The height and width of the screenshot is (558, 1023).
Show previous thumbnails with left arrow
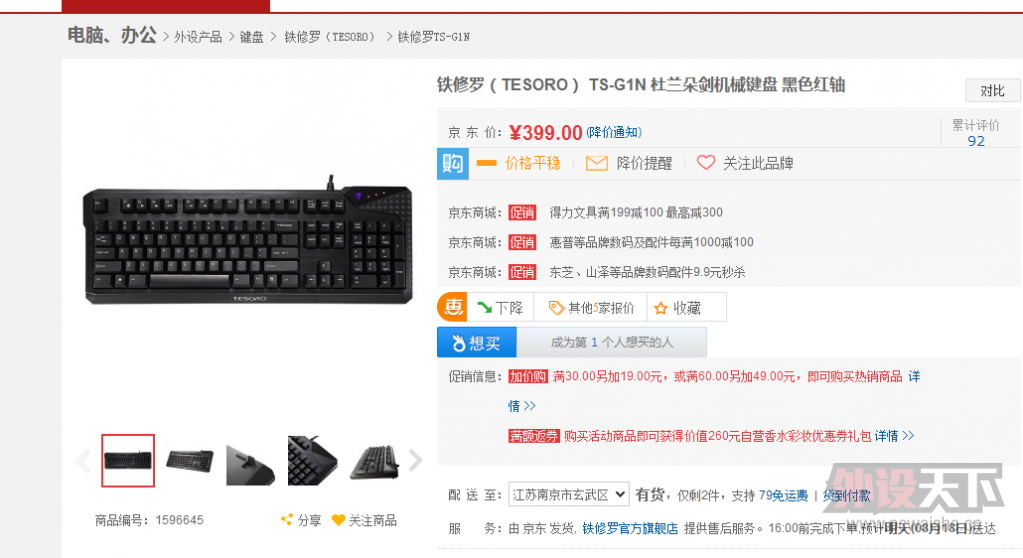point(83,461)
